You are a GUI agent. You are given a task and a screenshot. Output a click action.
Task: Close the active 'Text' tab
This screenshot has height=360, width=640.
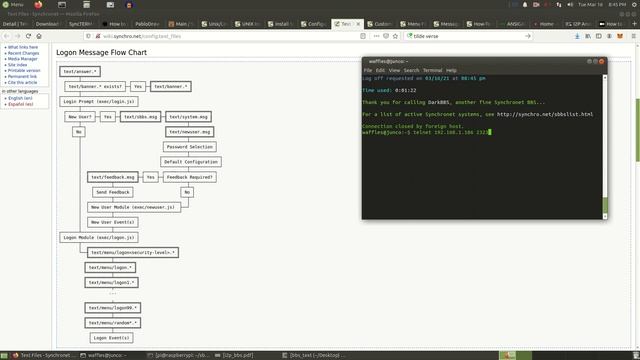tap(358, 24)
